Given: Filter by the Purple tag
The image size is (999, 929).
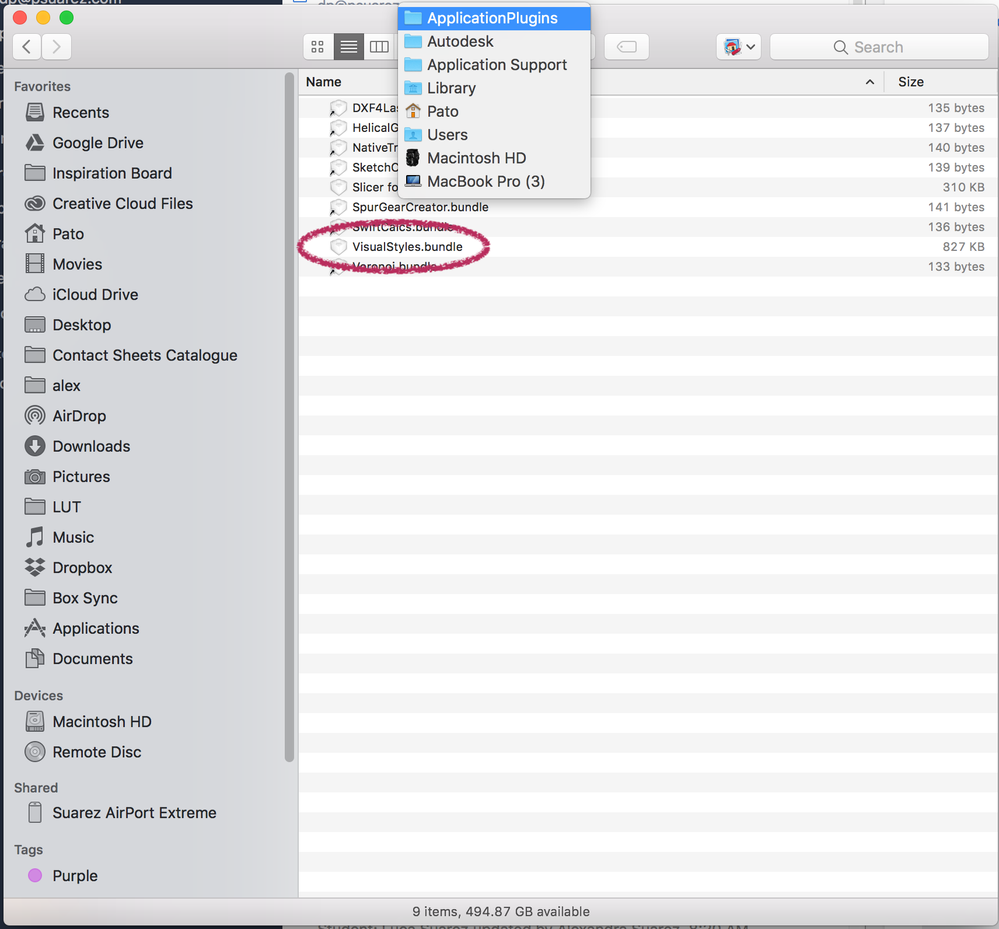Looking at the screenshot, I should [62, 875].
